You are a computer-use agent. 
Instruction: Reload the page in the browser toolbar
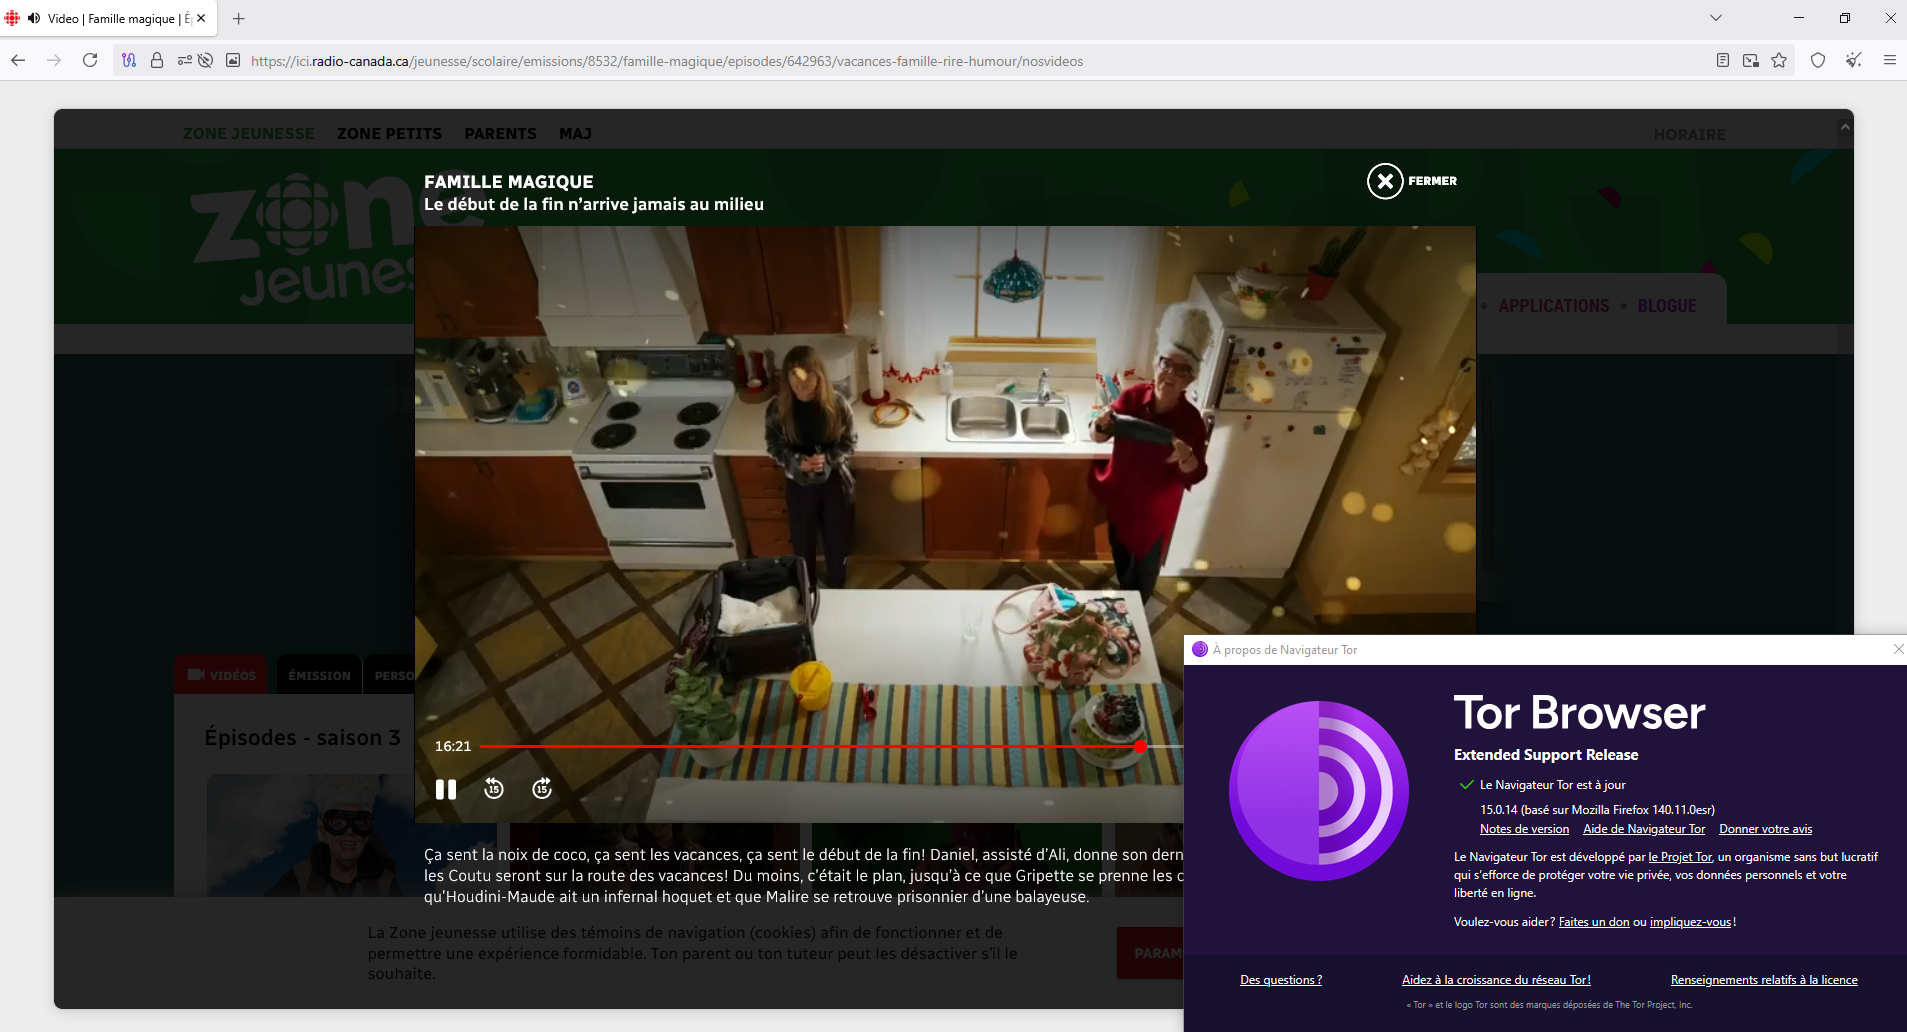90,61
